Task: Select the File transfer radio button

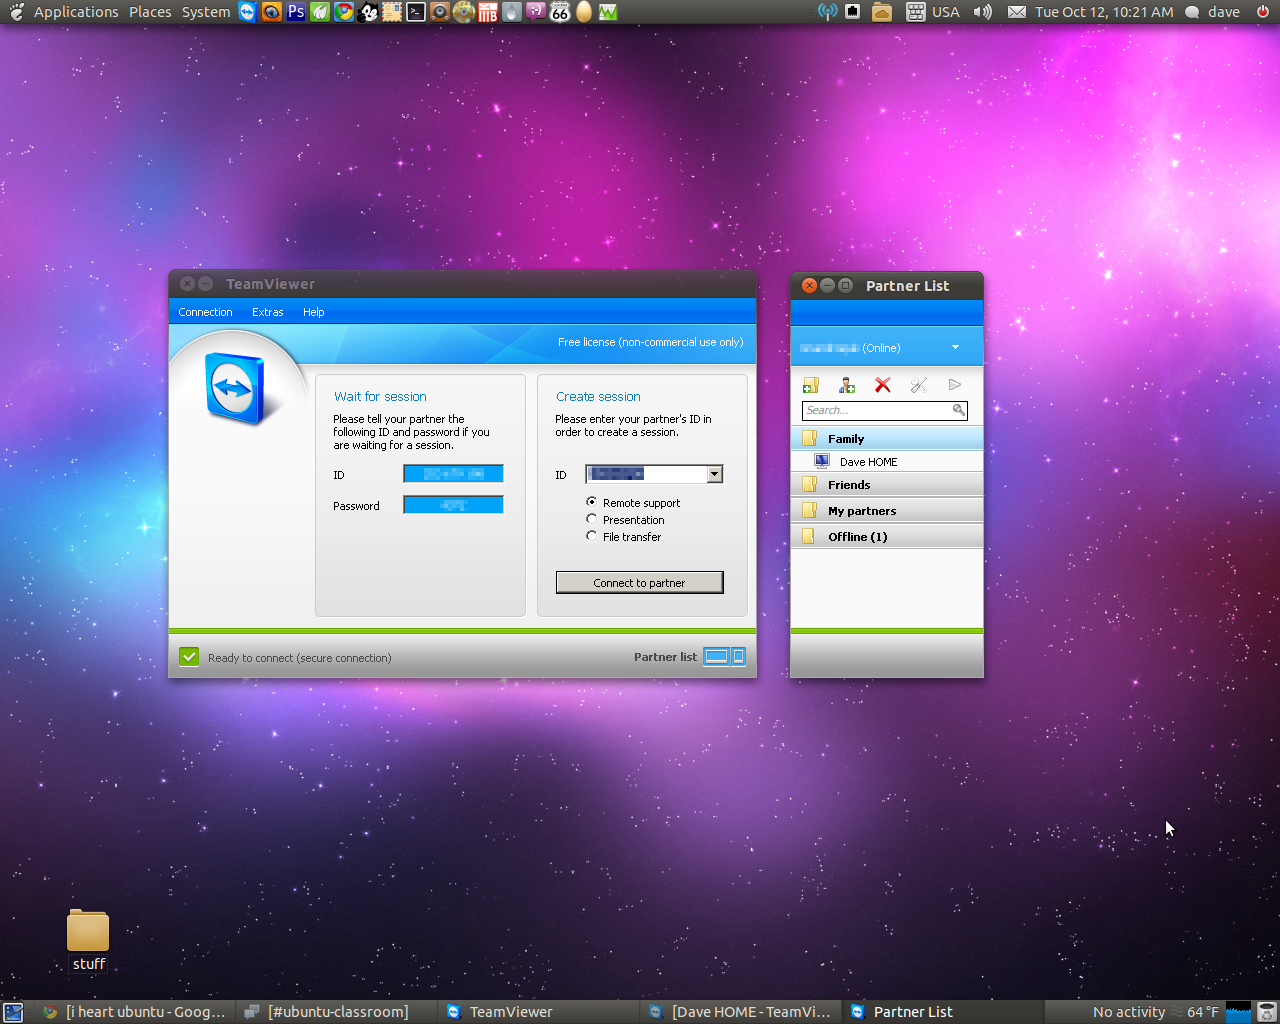Action: [592, 536]
